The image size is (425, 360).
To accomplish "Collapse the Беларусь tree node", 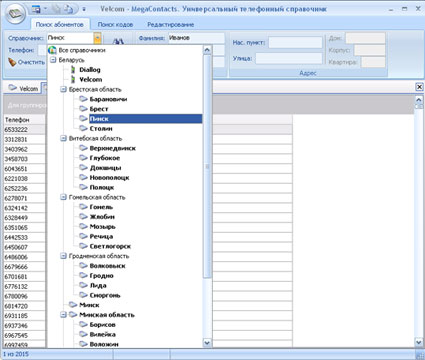I will [53, 60].
